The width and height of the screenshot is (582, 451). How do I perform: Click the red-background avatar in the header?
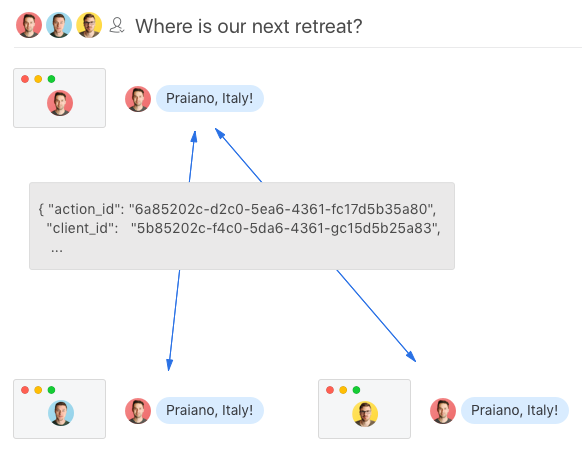tap(29, 25)
